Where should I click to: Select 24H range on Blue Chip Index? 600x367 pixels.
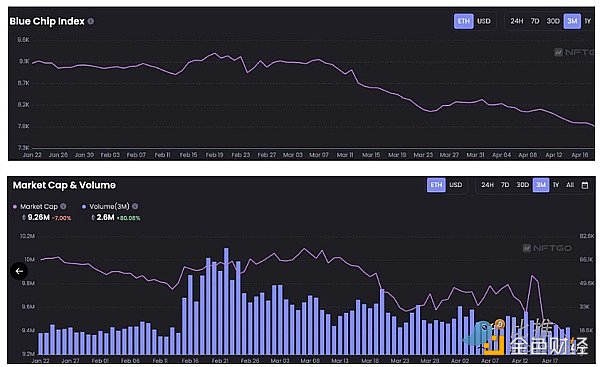tap(516, 21)
